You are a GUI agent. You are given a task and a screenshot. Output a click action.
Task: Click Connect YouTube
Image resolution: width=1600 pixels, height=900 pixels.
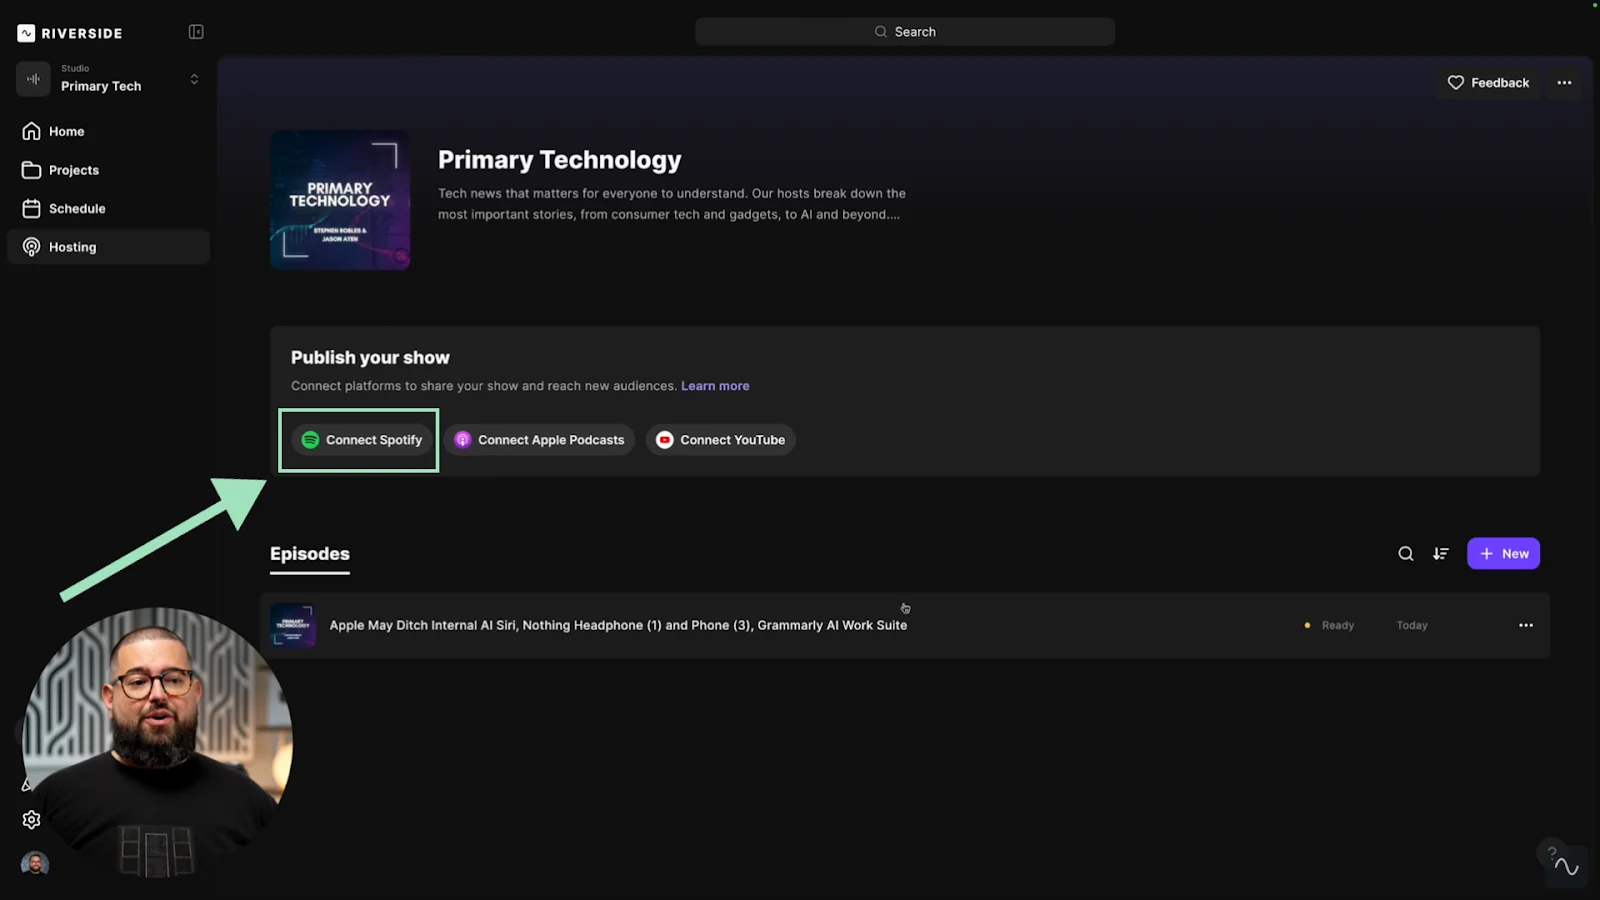[x=721, y=440]
